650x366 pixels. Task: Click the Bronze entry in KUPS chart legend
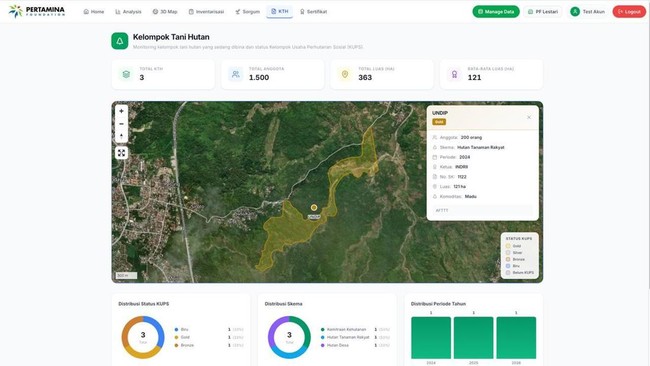point(209,345)
